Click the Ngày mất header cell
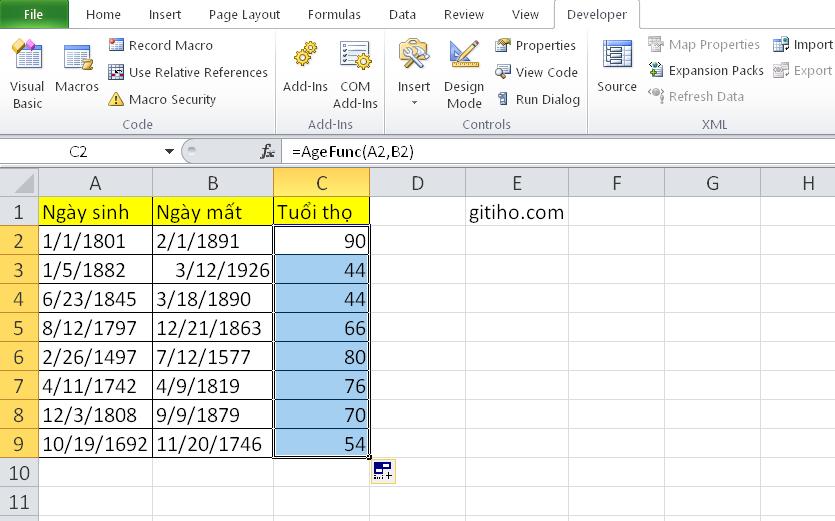 (x=213, y=211)
